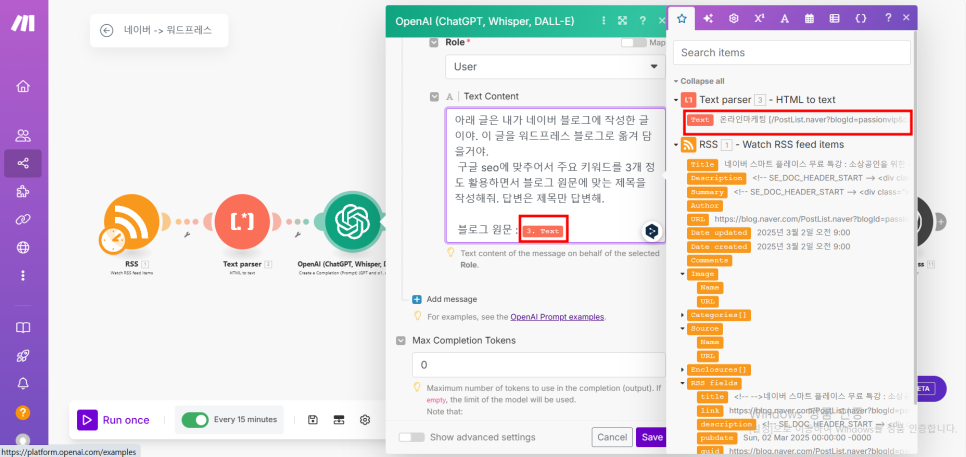Screen dimensions: 966x457
Task: Click the Text Content prompt text area
Action: [555, 176]
